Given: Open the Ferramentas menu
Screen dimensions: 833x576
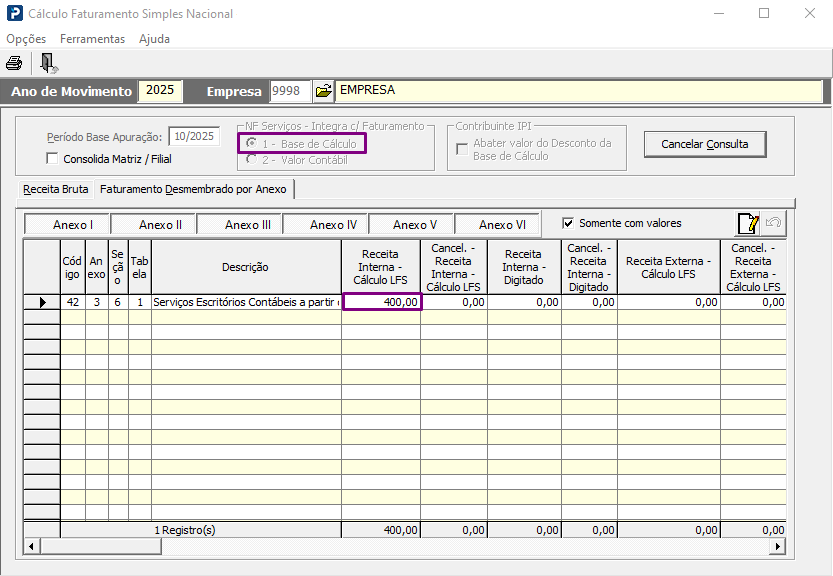Looking at the screenshot, I should 92,39.
